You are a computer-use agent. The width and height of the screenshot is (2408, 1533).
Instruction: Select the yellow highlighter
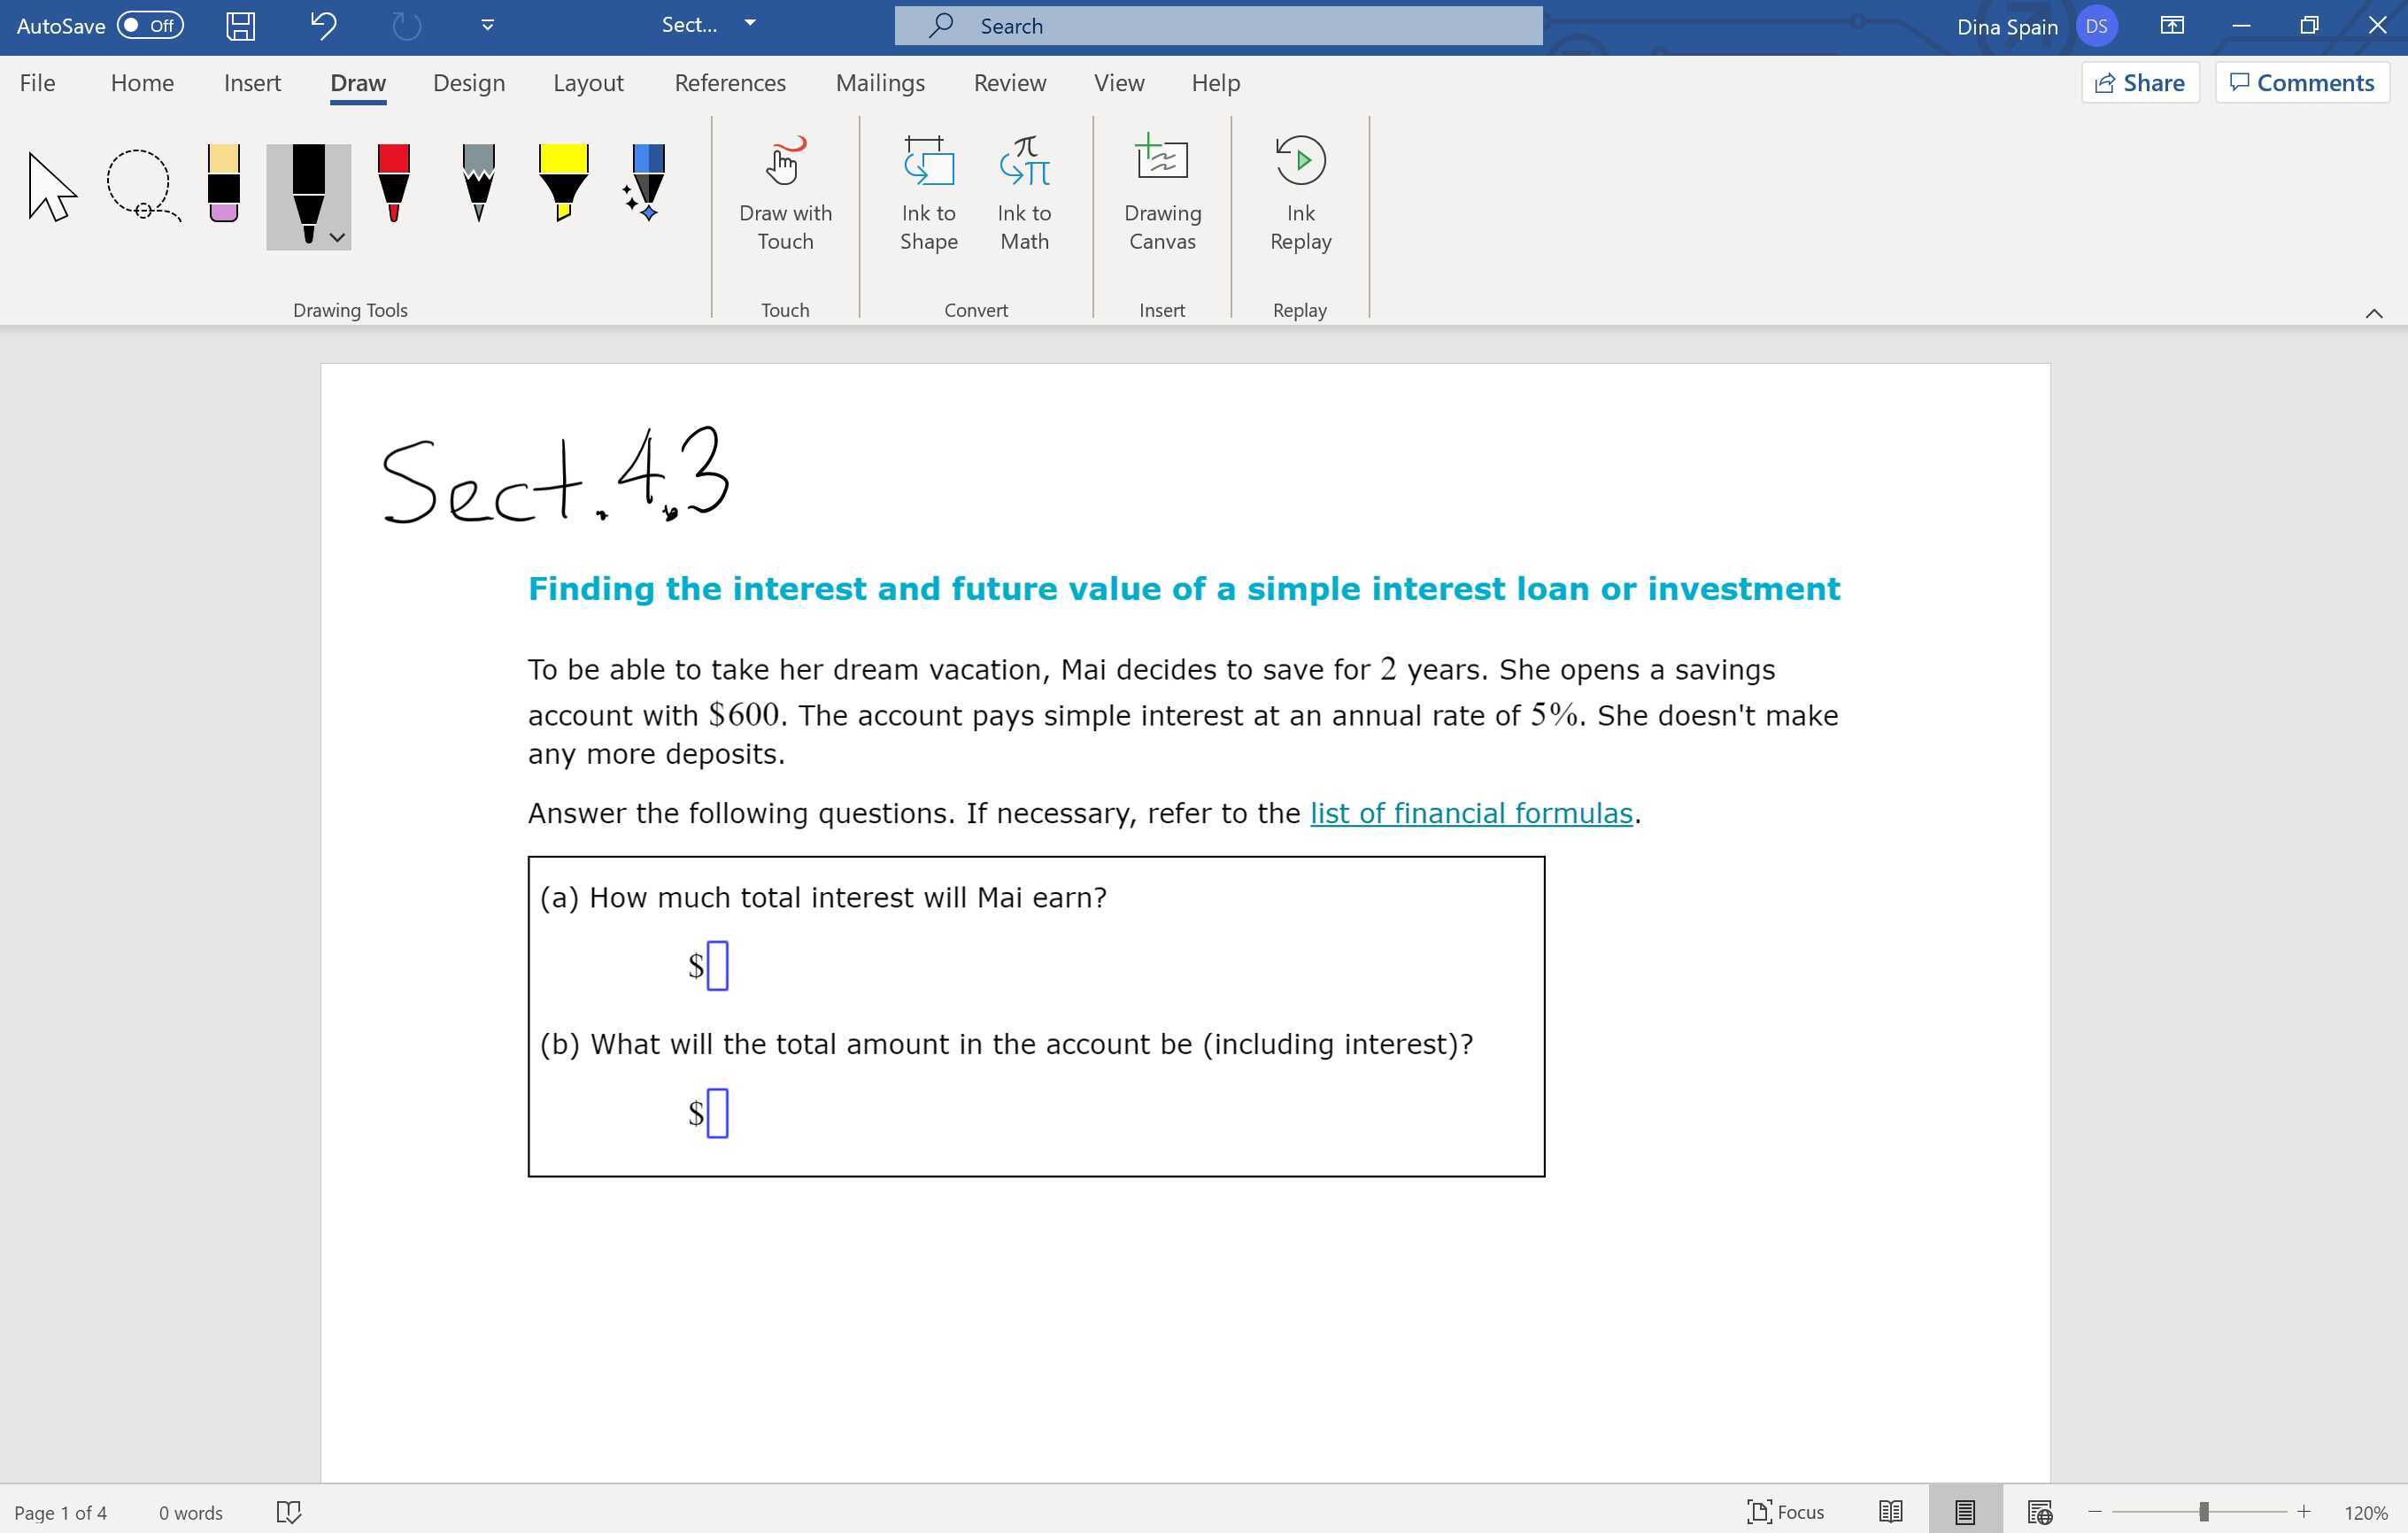click(x=563, y=183)
